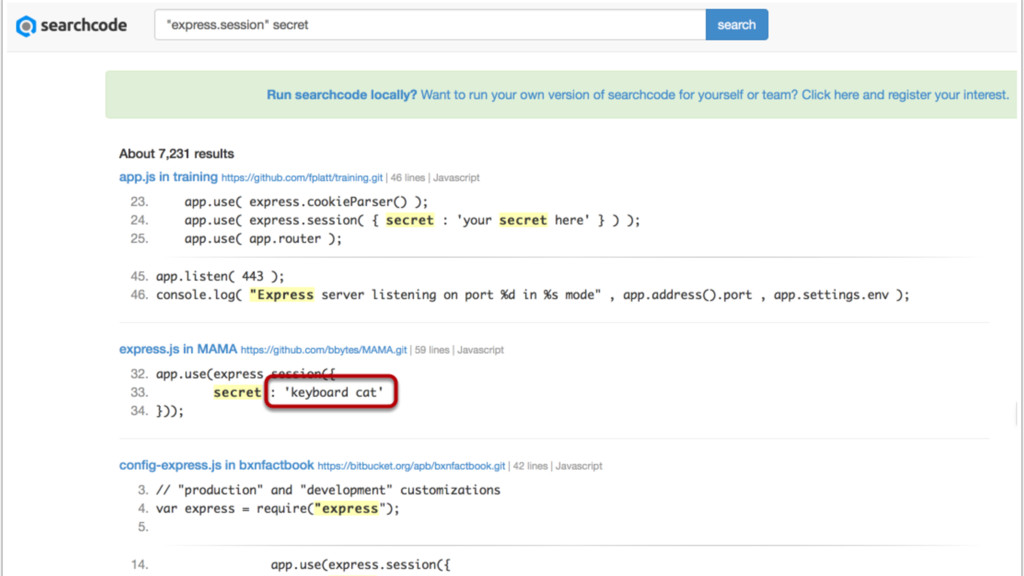The width and height of the screenshot is (1024, 576).
Task: Open the fplatt/training.git GitHub URL
Action: point(302,178)
